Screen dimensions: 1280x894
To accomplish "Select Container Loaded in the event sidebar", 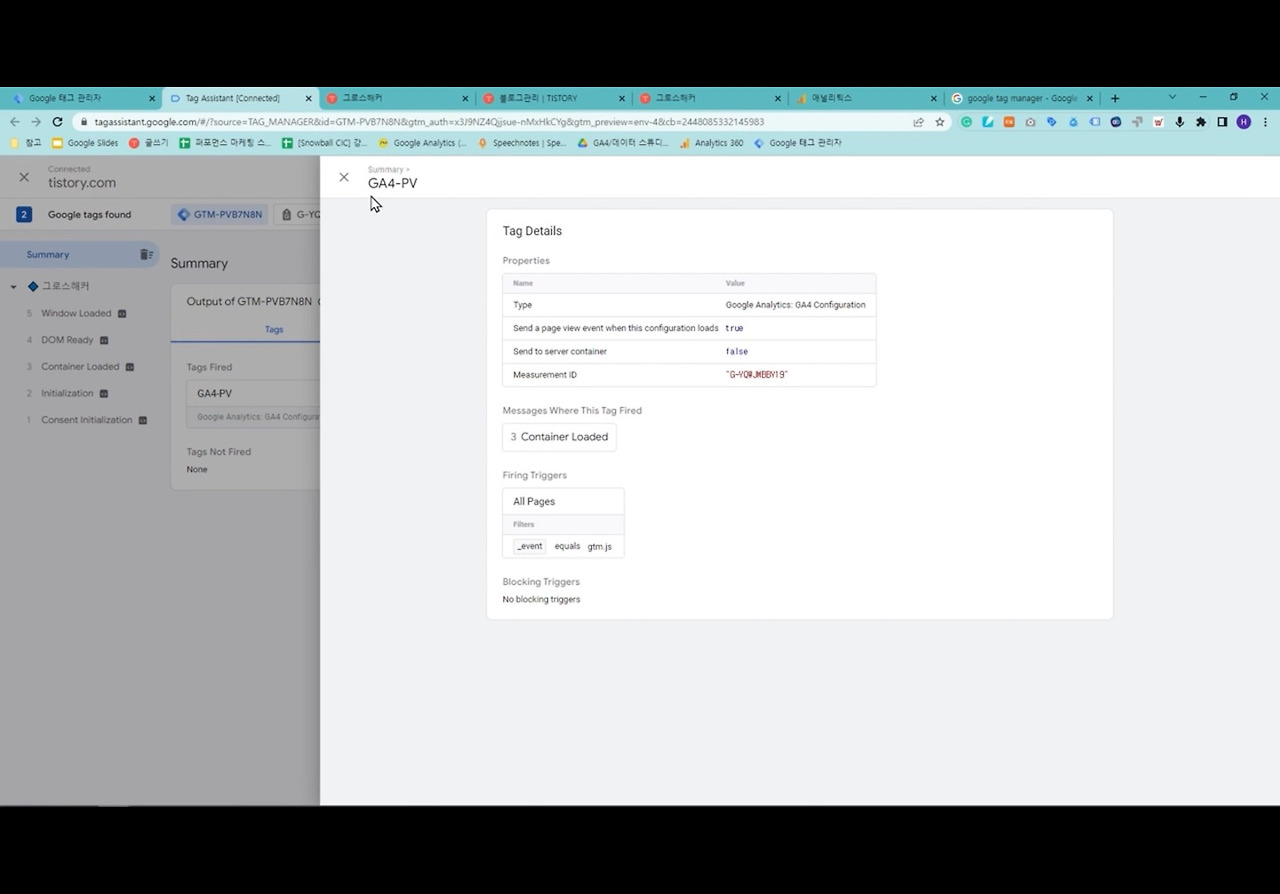I will [x=80, y=367].
